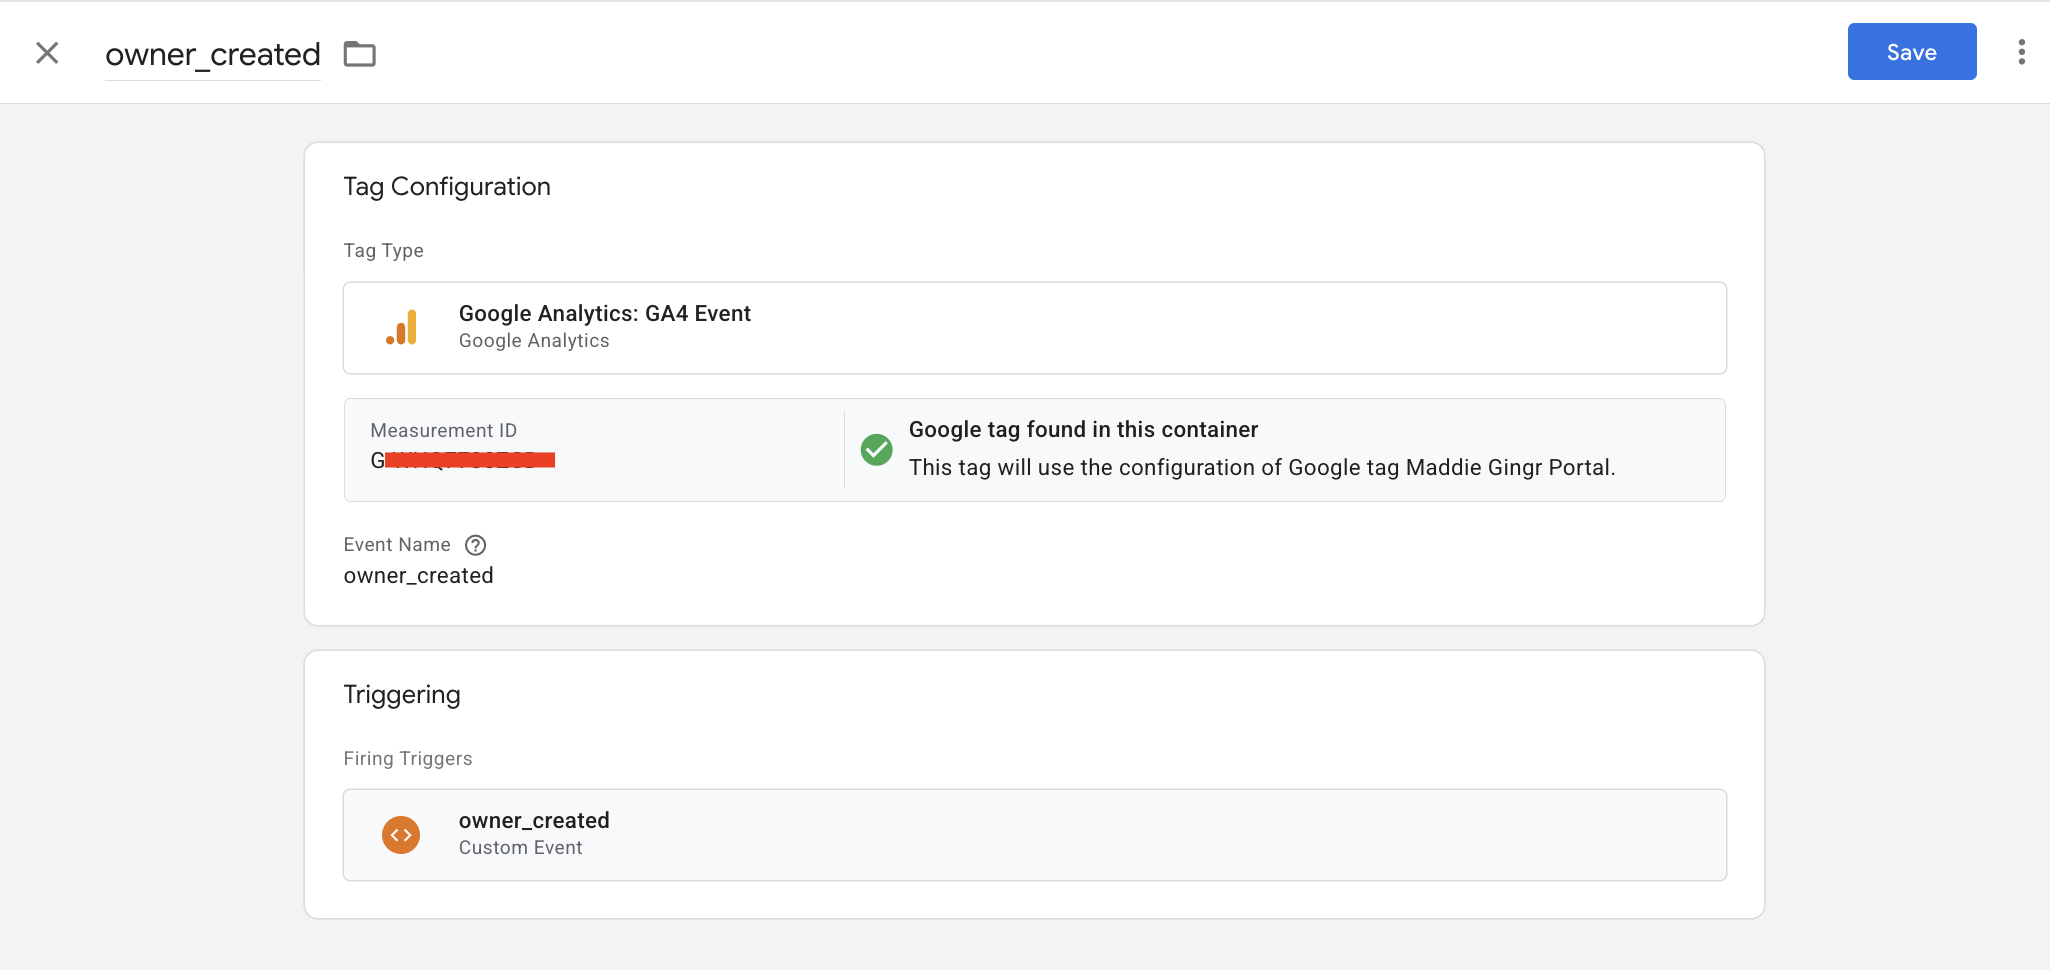Click the Event Name label

point(397,545)
